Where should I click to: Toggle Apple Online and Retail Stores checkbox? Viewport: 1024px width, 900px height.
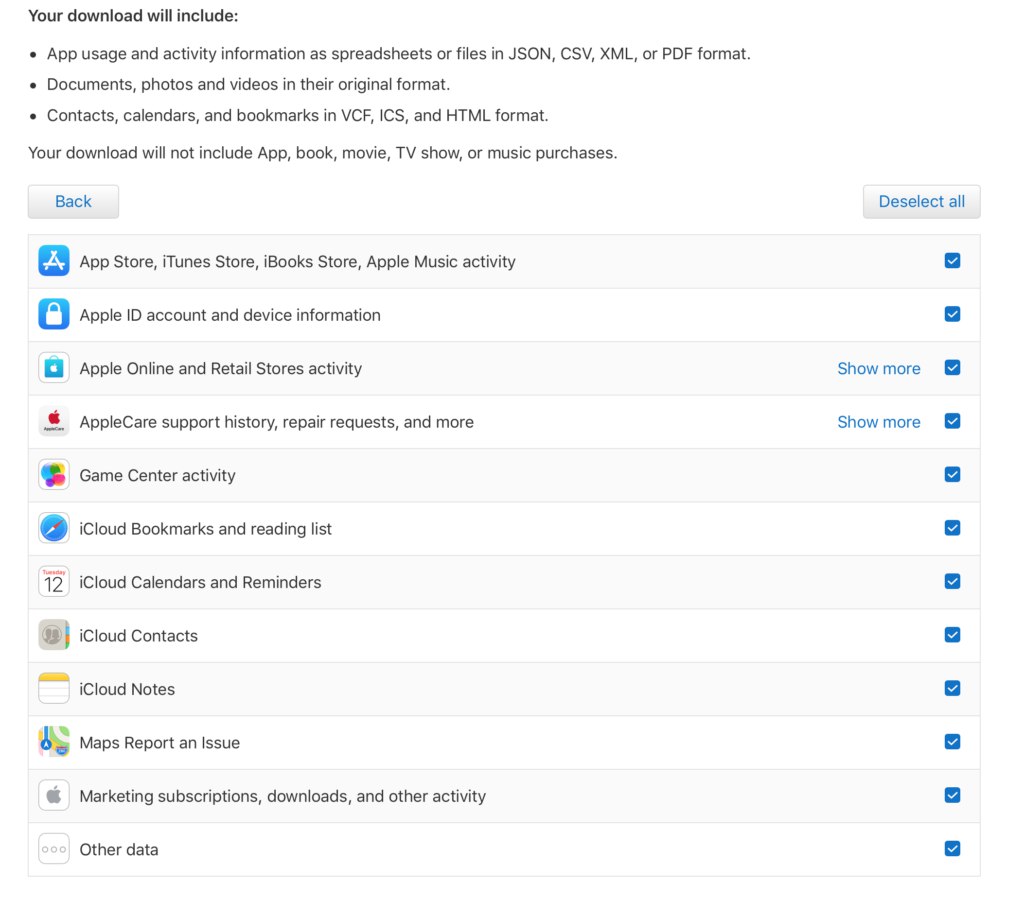point(952,368)
